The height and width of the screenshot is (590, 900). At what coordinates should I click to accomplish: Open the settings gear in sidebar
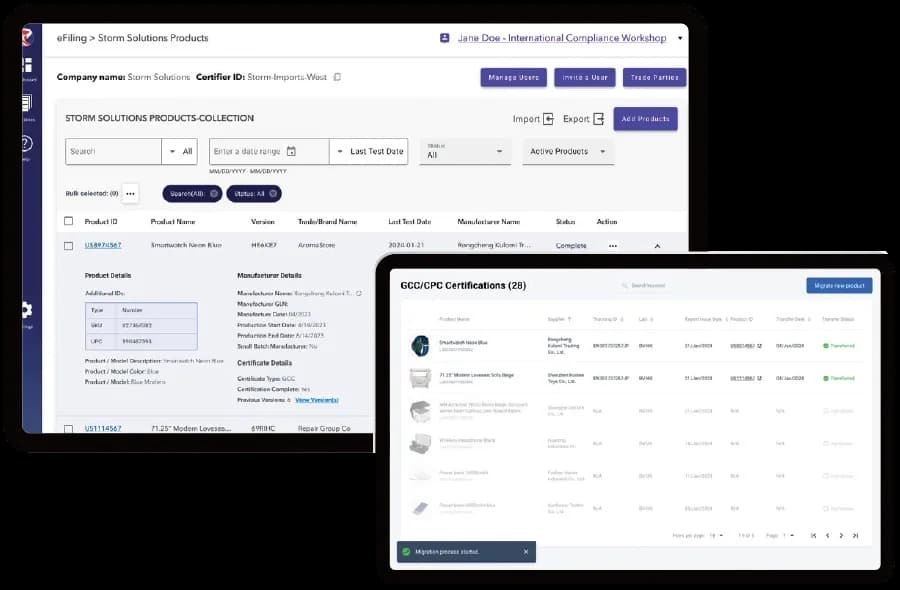click(x=27, y=310)
